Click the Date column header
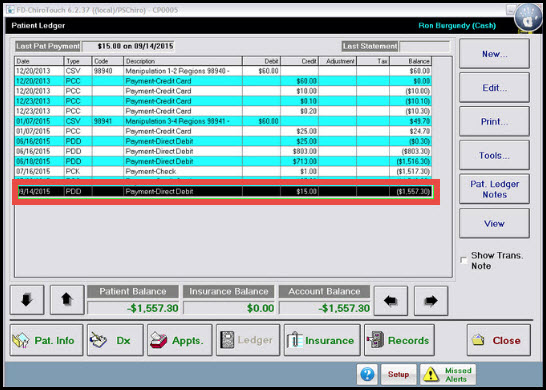This screenshot has width=546, height=390. (x=39, y=61)
